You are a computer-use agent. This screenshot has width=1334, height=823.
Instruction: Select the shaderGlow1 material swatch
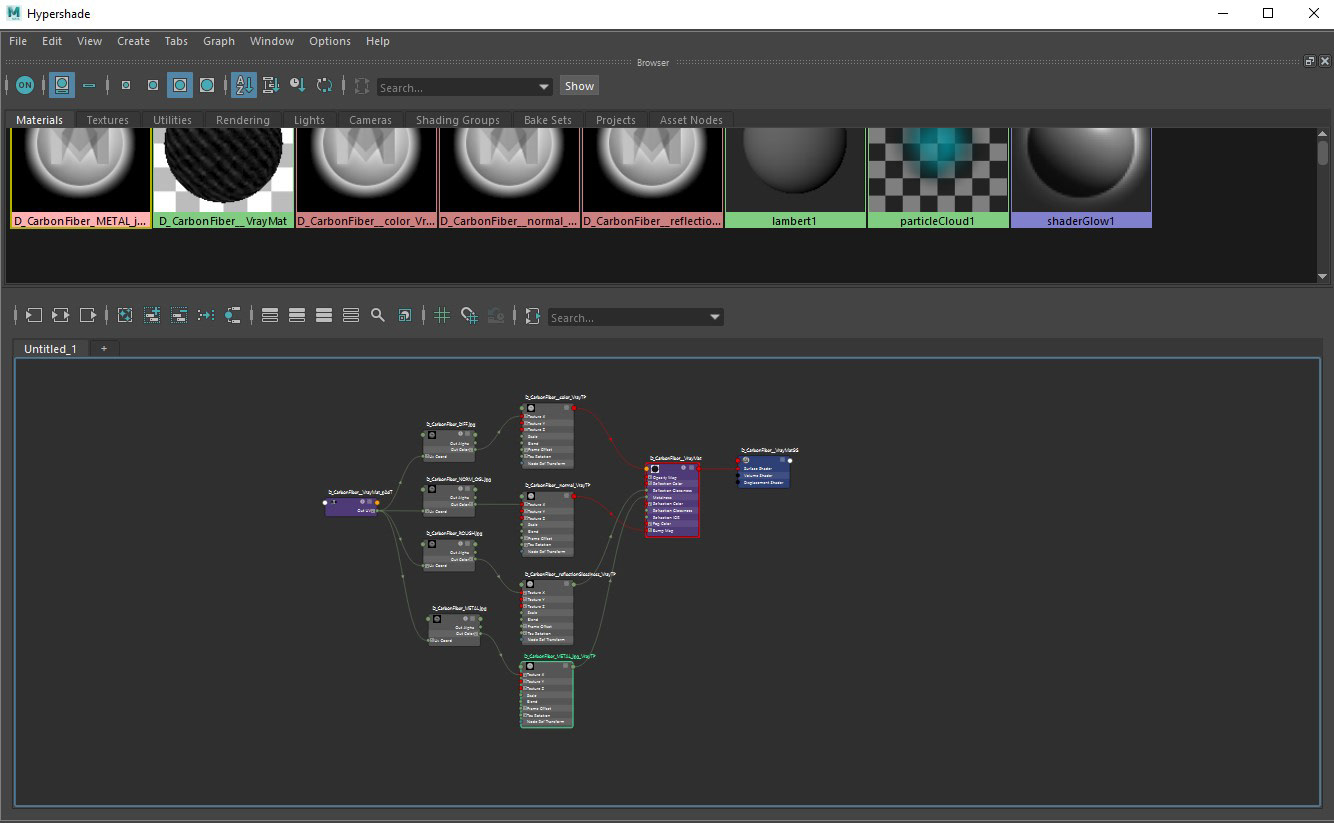pos(1081,178)
